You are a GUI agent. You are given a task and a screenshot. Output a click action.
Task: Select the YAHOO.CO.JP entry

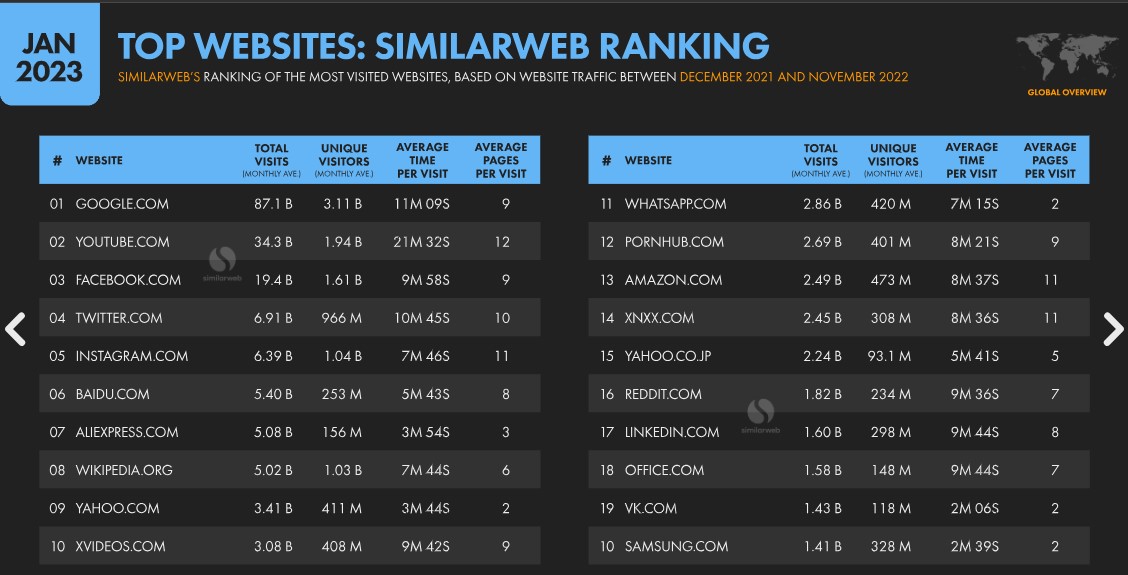coord(668,356)
